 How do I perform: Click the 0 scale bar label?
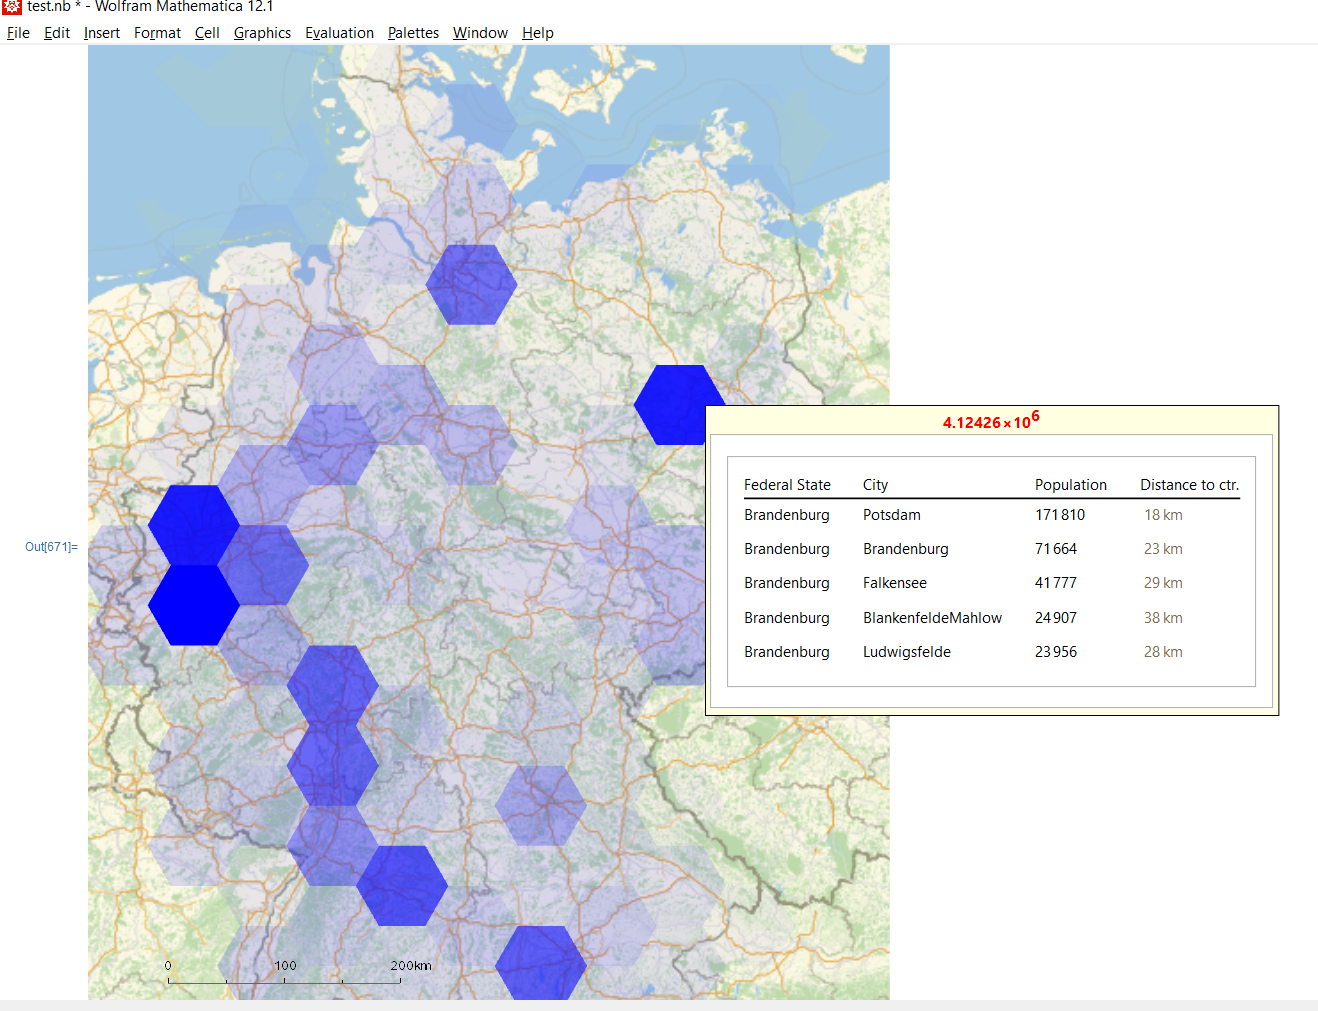coord(168,966)
